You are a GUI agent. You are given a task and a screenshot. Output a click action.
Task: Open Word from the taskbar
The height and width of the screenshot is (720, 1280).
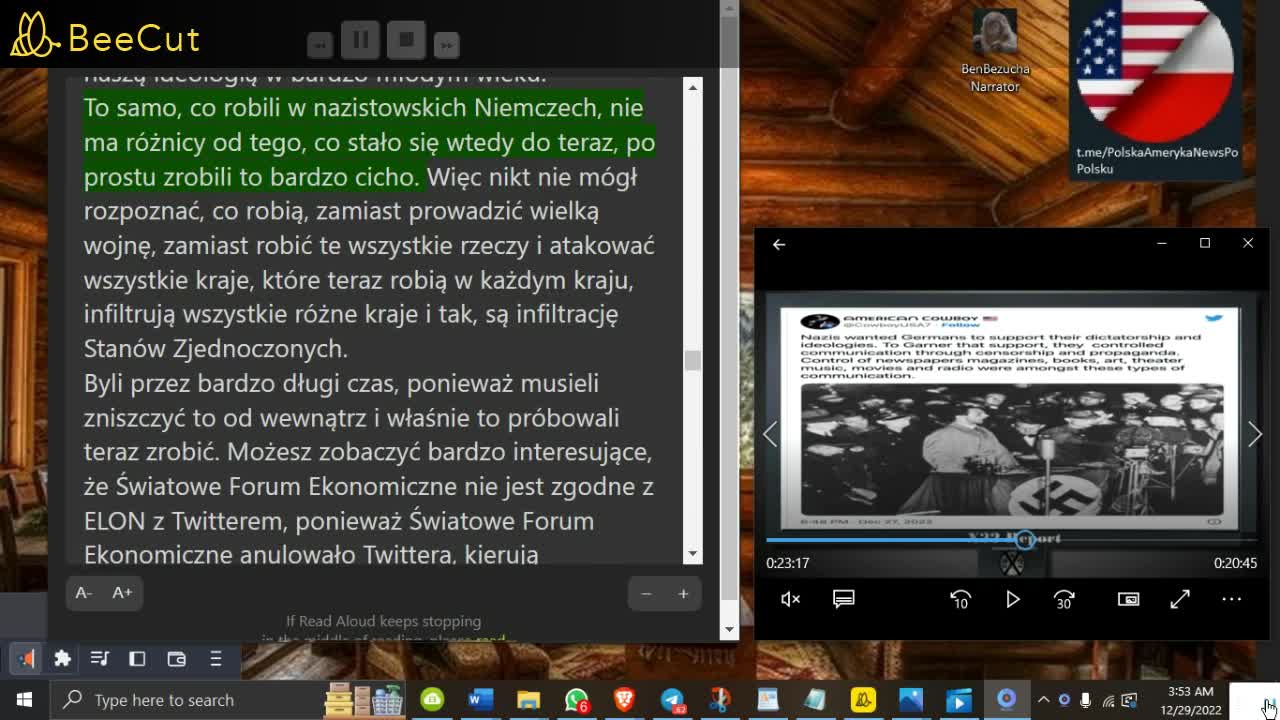480,700
